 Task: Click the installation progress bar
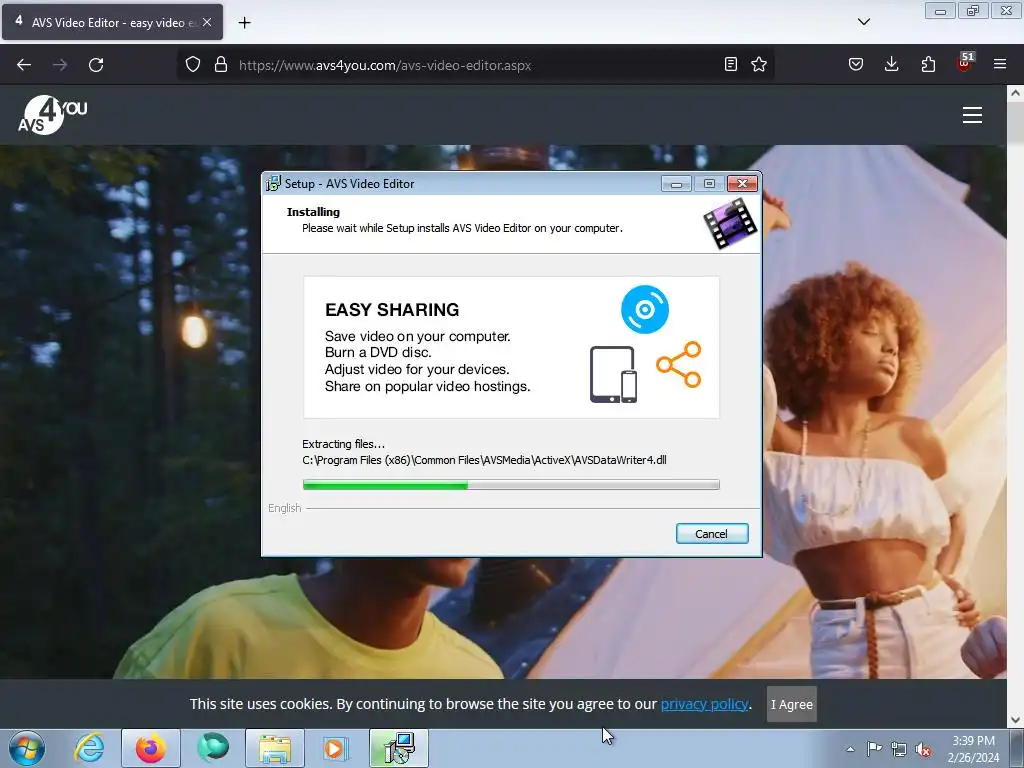pyautogui.click(x=511, y=485)
